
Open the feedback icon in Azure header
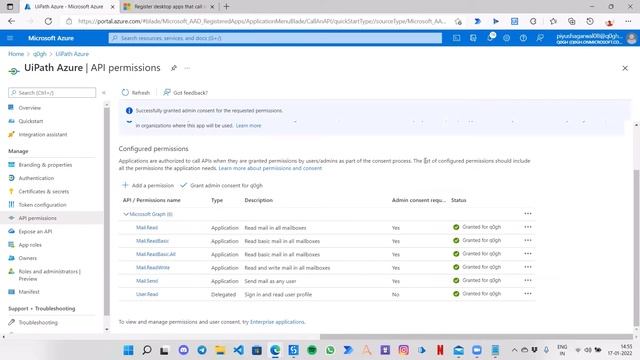pyautogui.click(x=540, y=38)
